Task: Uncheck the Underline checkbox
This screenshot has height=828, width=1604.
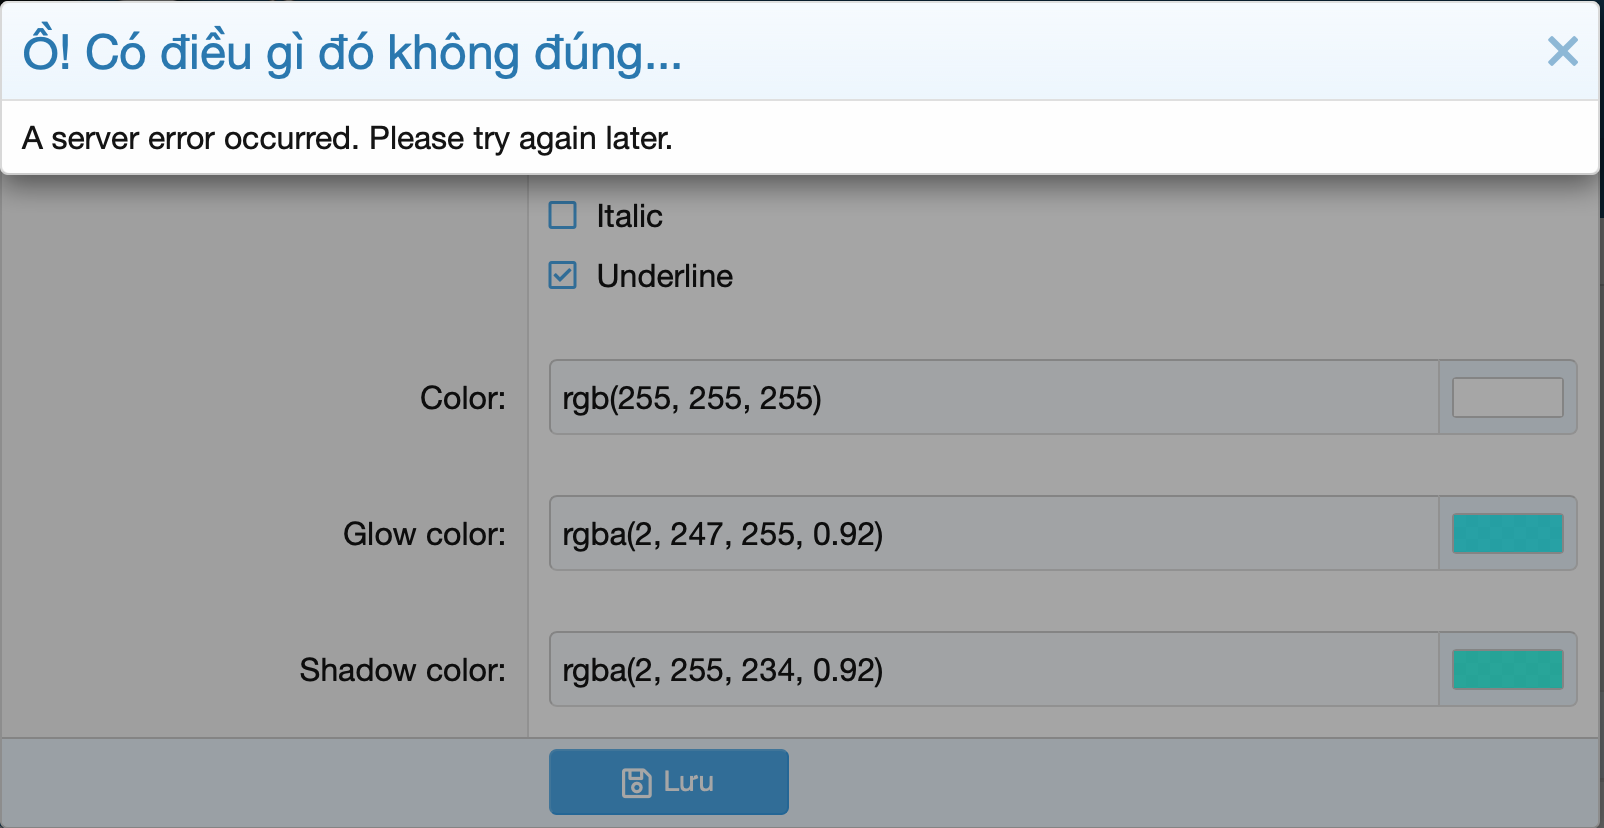Action: click(563, 275)
